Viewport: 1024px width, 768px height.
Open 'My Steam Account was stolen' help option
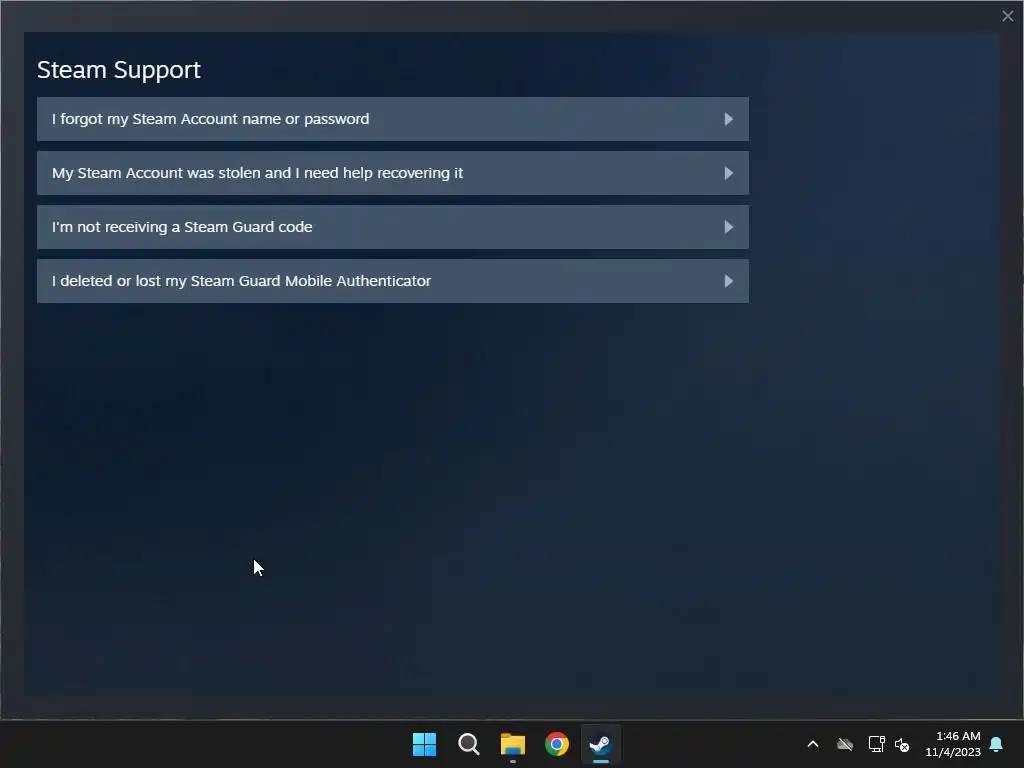[x=392, y=173]
